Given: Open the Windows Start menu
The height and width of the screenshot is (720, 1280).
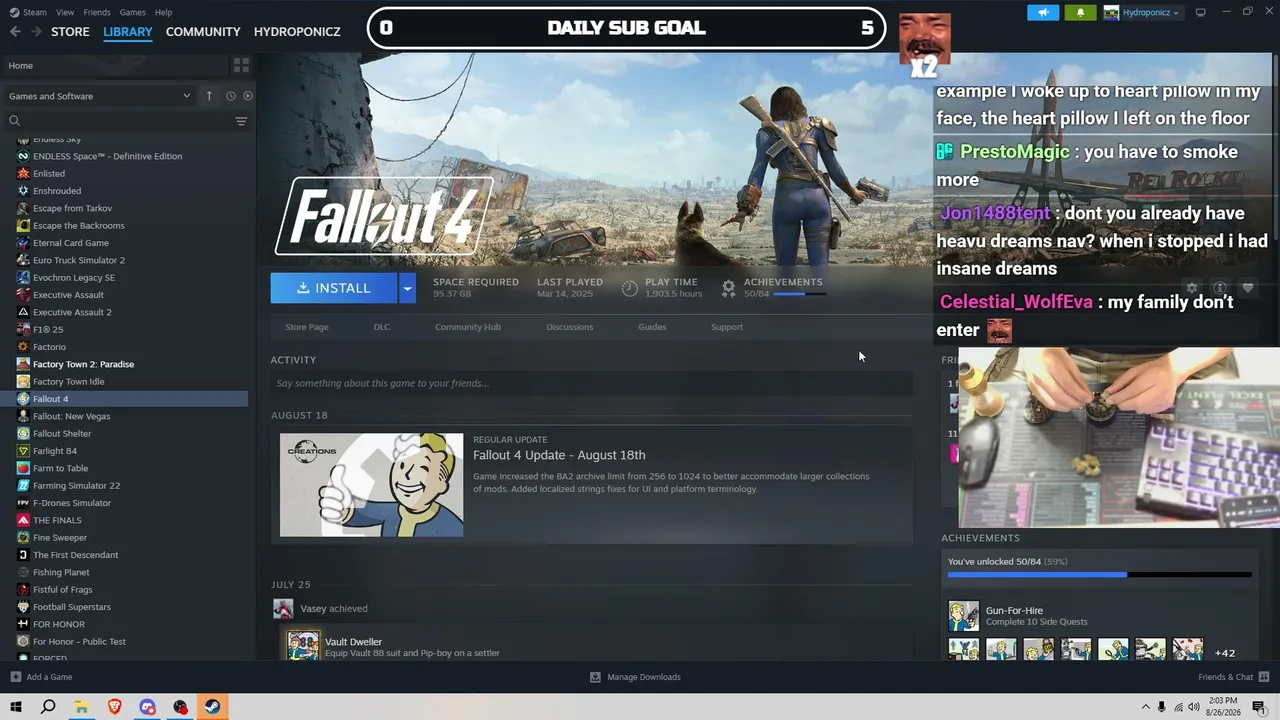Looking at the screenshot, I should point(16,707).
